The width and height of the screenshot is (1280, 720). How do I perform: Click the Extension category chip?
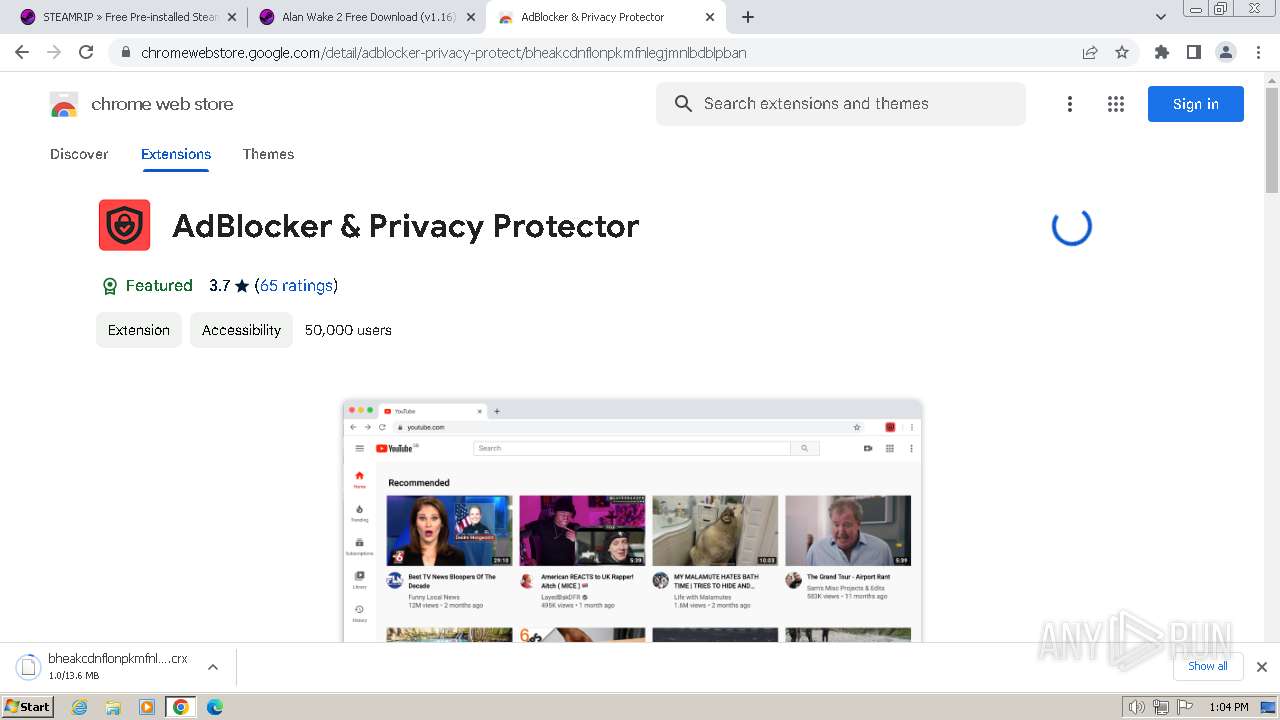(x=139, y=330)
